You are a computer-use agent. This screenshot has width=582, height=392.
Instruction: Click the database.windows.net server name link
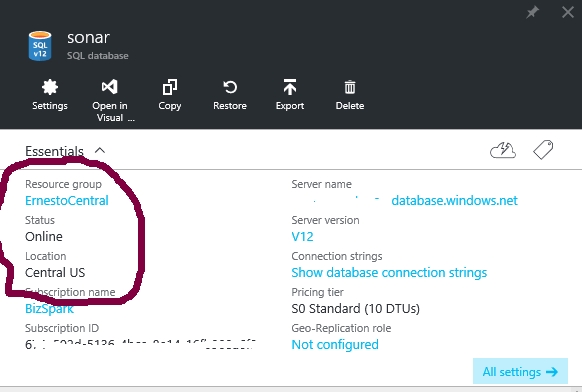coord(454,201)
